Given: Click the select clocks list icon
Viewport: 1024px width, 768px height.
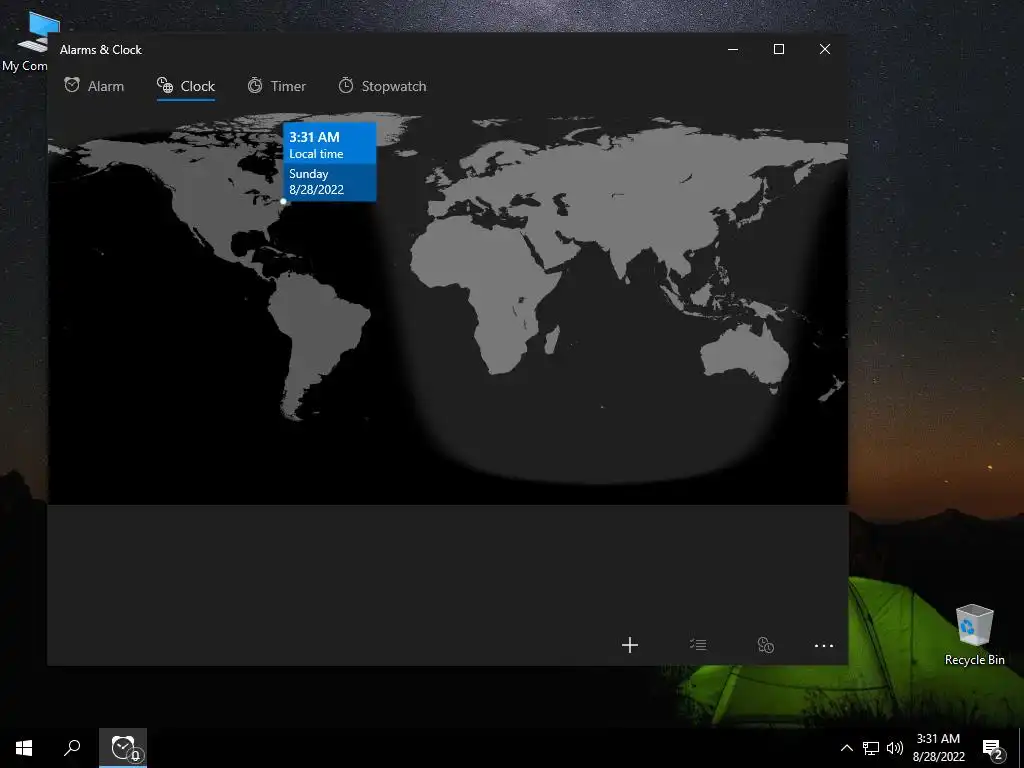Looking at the screenshot, I should [698, 645].
